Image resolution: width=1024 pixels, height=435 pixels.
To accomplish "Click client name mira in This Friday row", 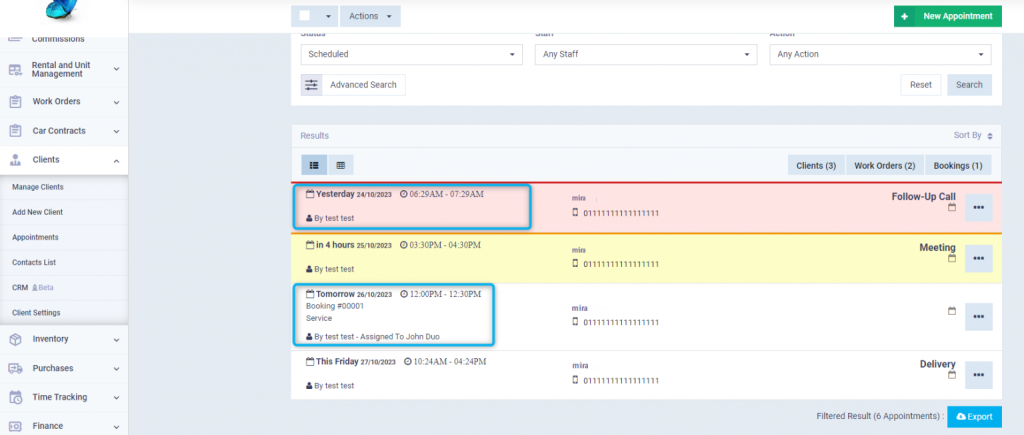I will [579, 366].
